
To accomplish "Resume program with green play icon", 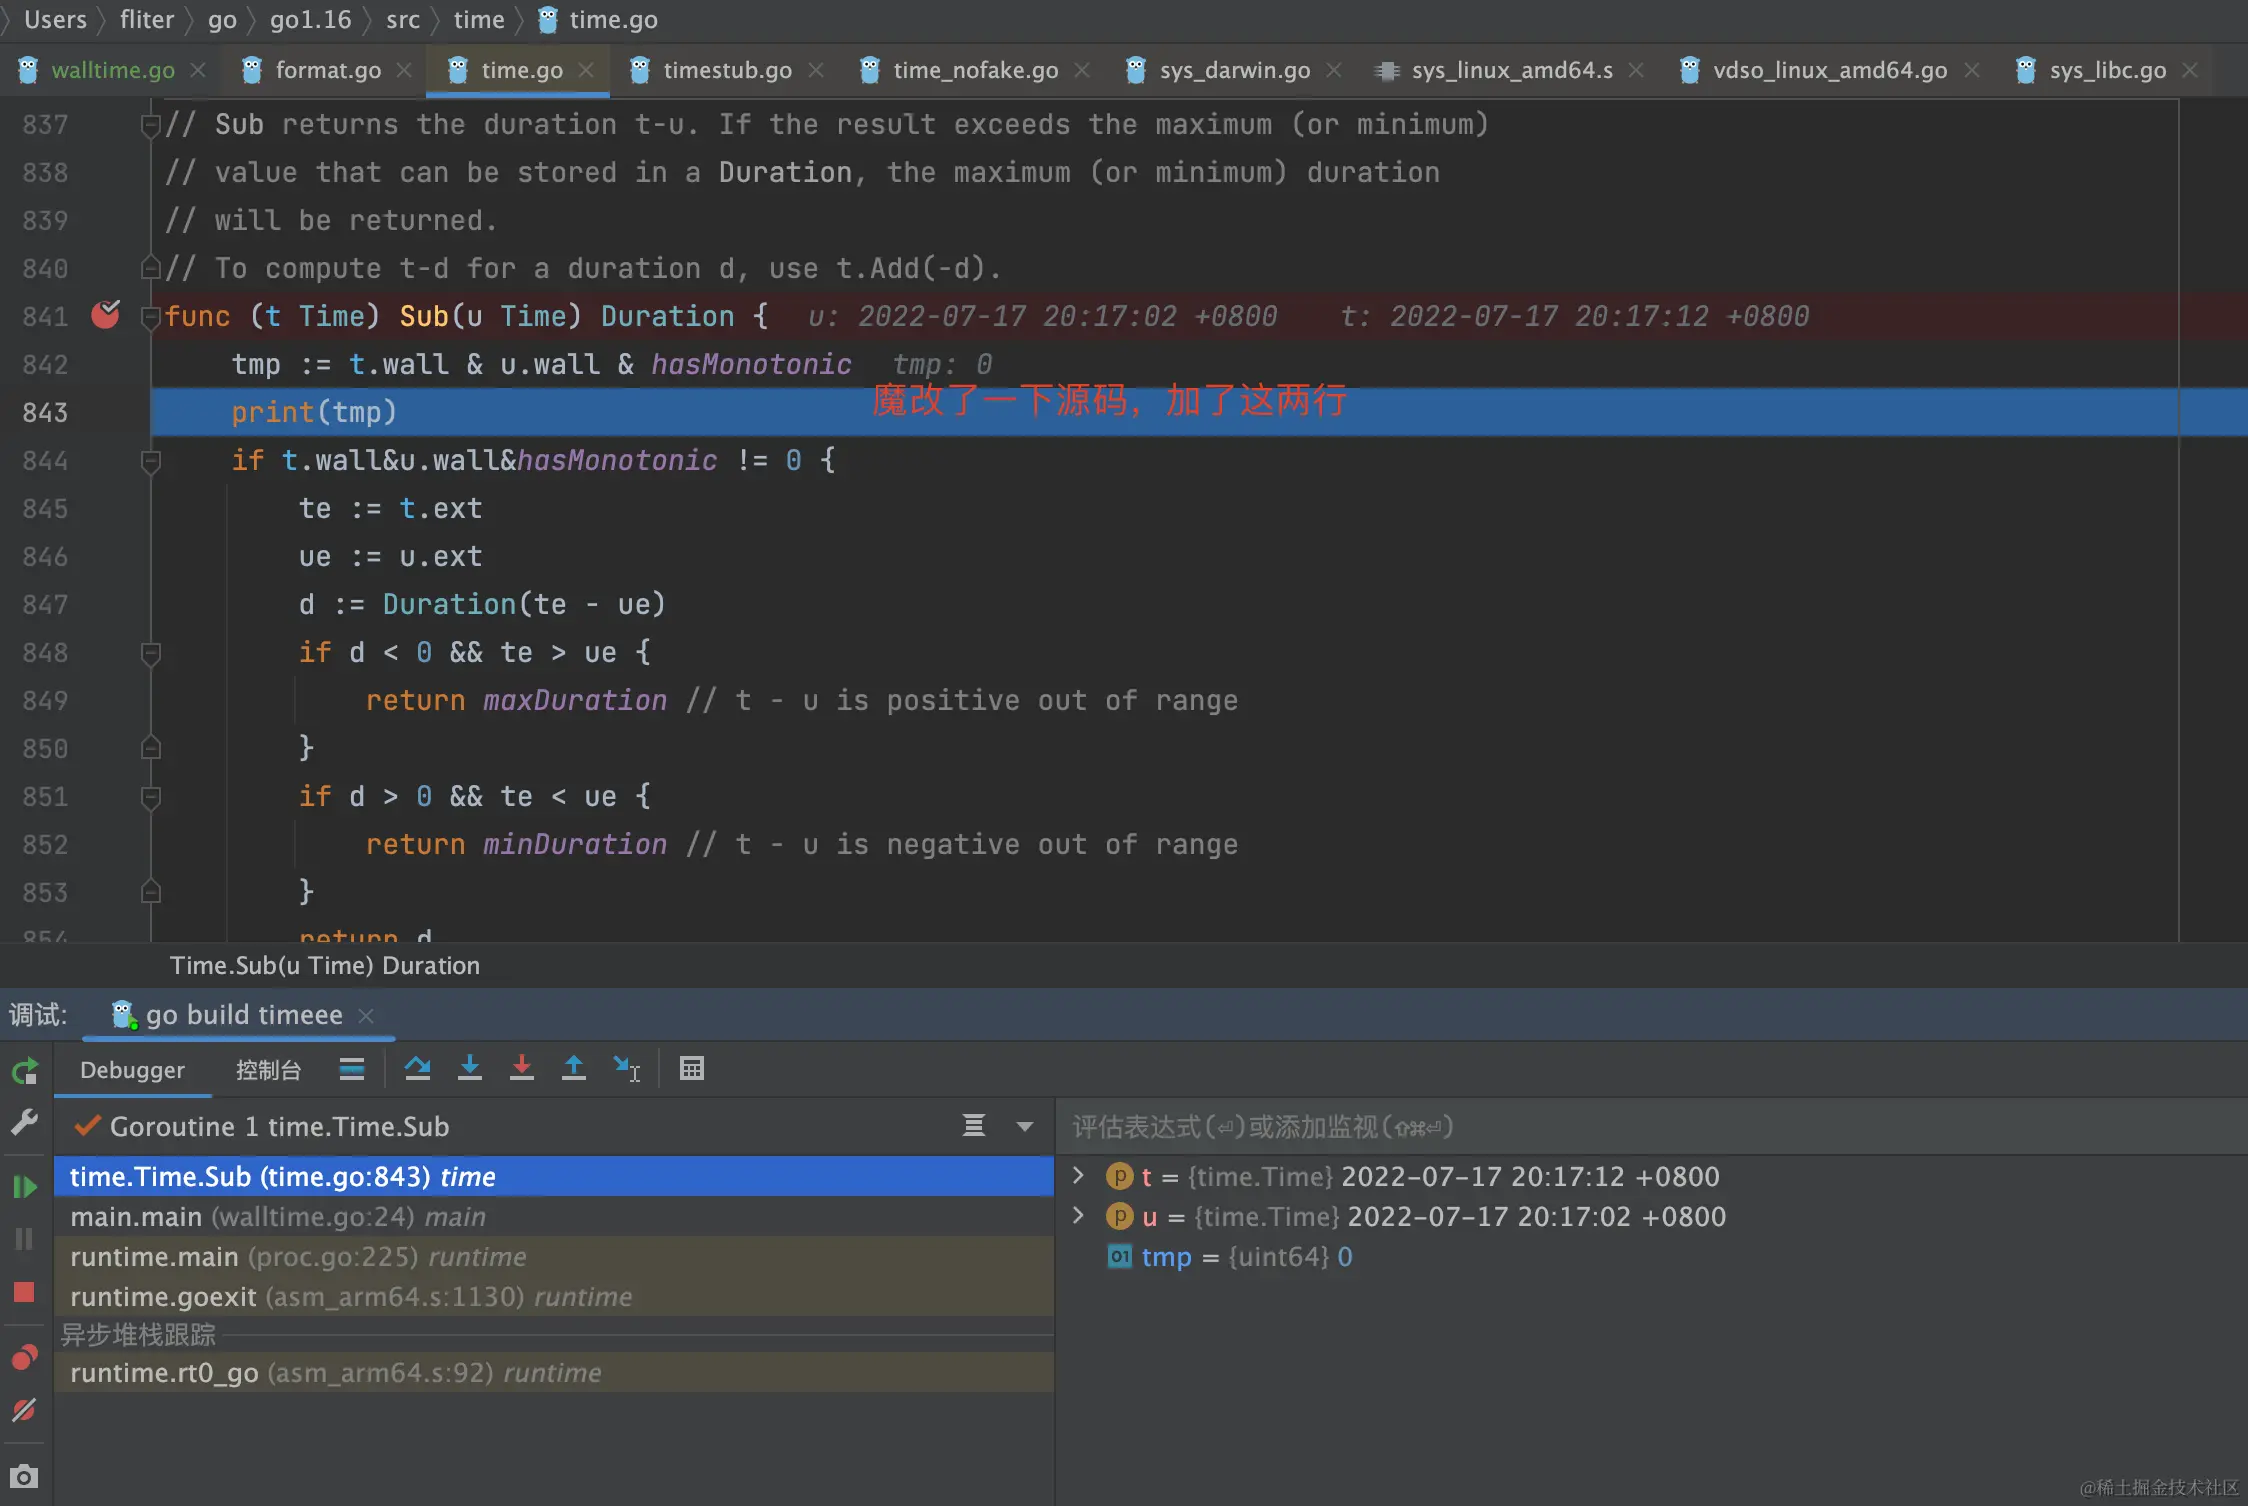I will [24, 1187].
